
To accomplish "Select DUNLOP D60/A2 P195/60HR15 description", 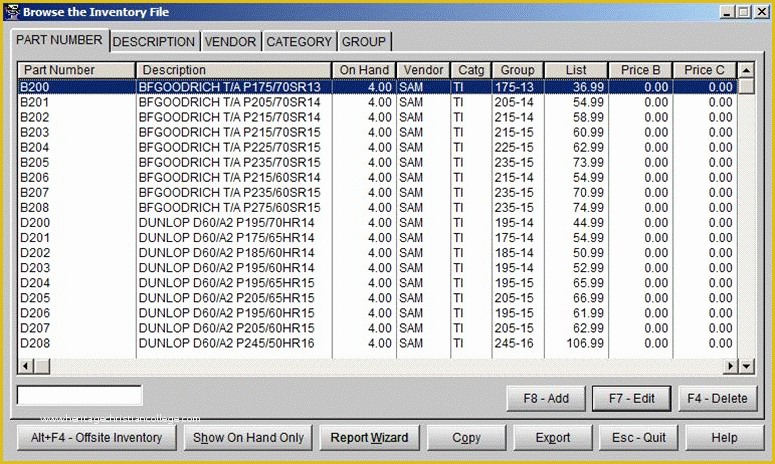I will [226, 313].
